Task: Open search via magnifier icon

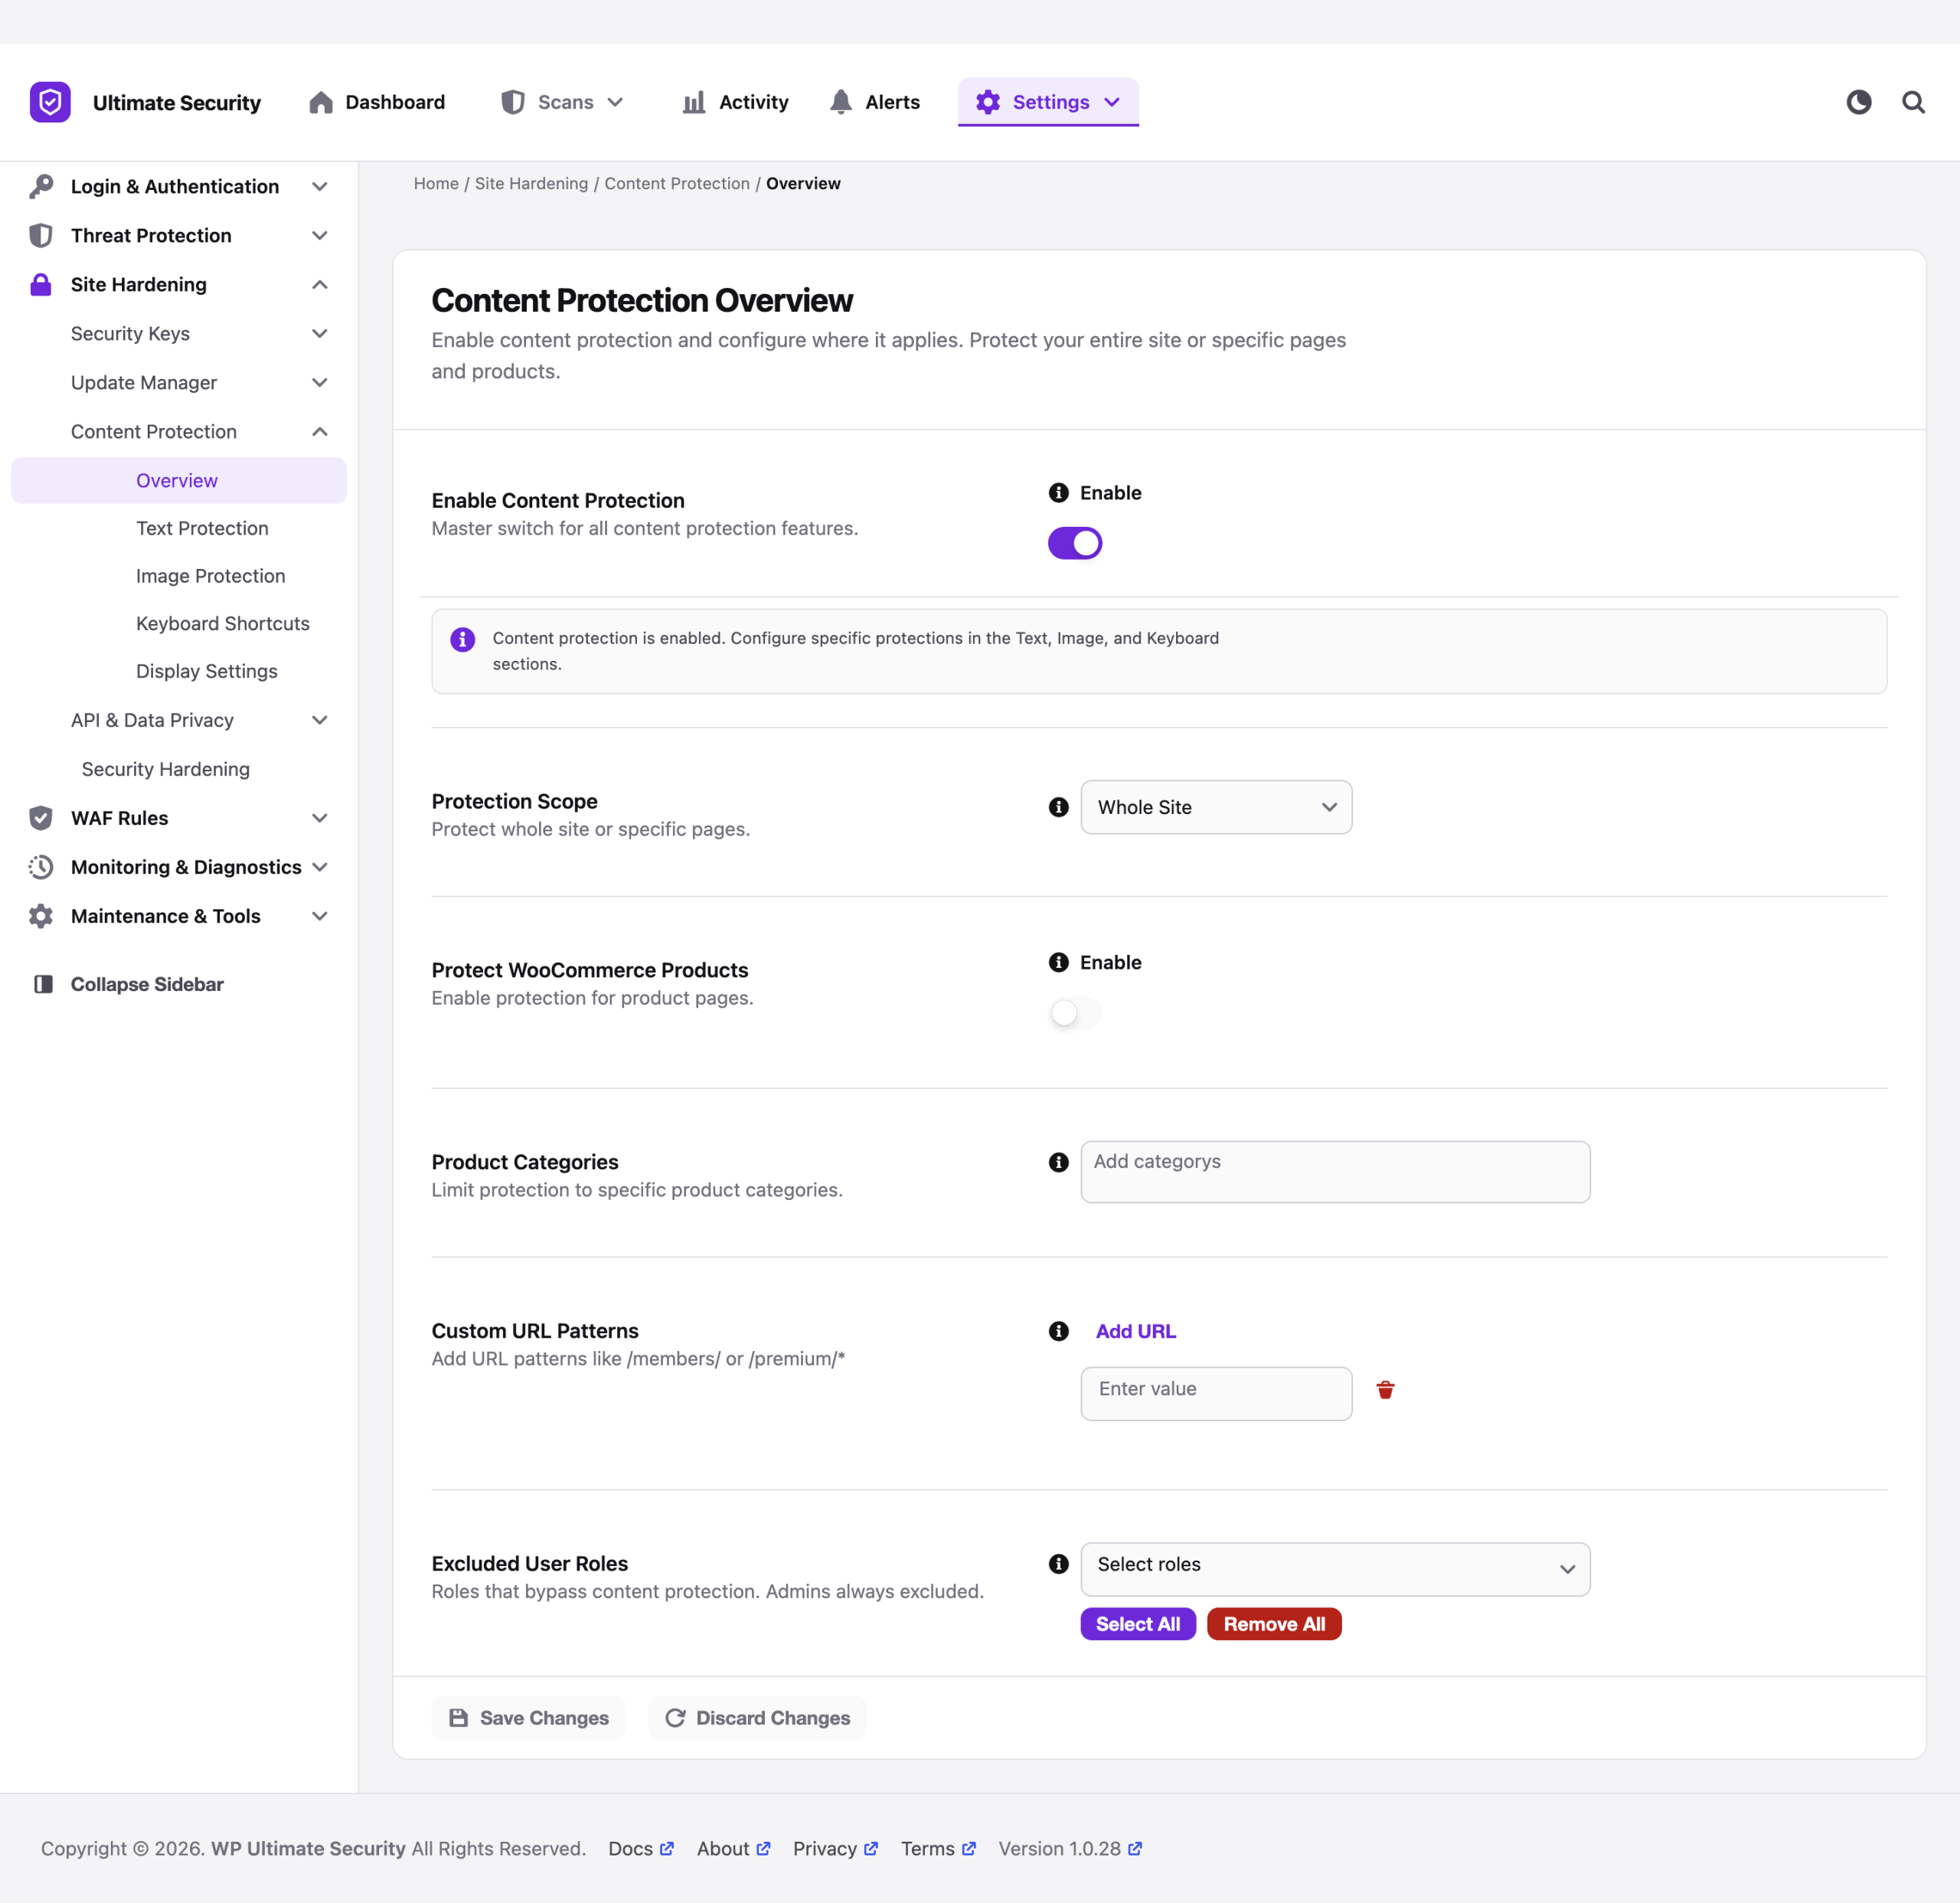Action: [1913, 102]
